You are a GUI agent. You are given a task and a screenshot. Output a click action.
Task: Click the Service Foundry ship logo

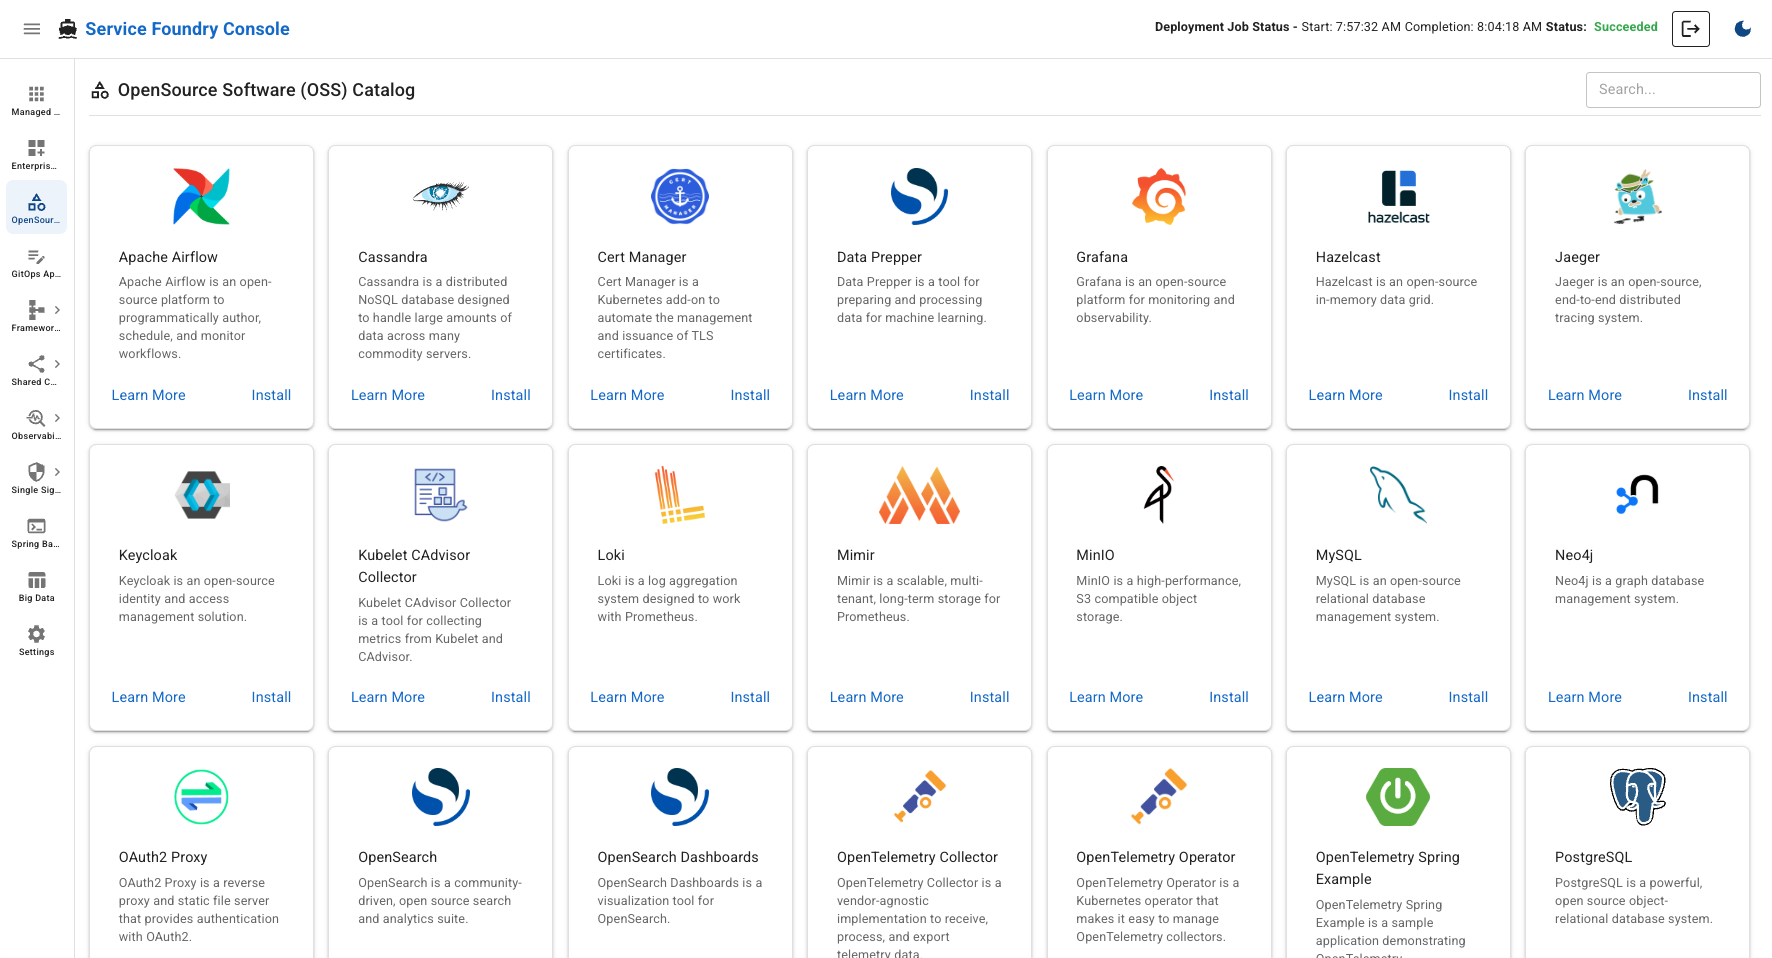[x=68, y=29]
